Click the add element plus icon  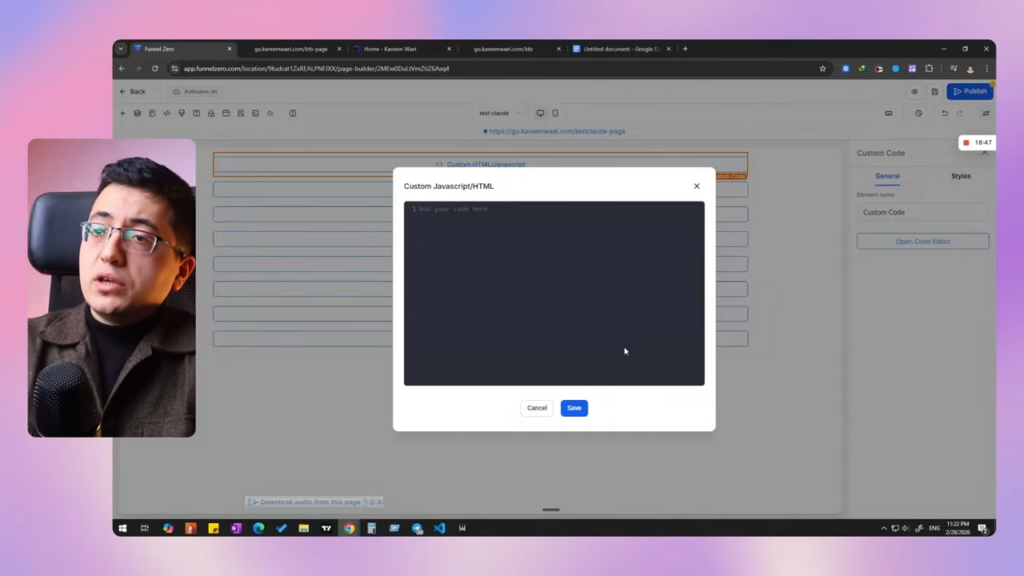click(x=123, y=113)
